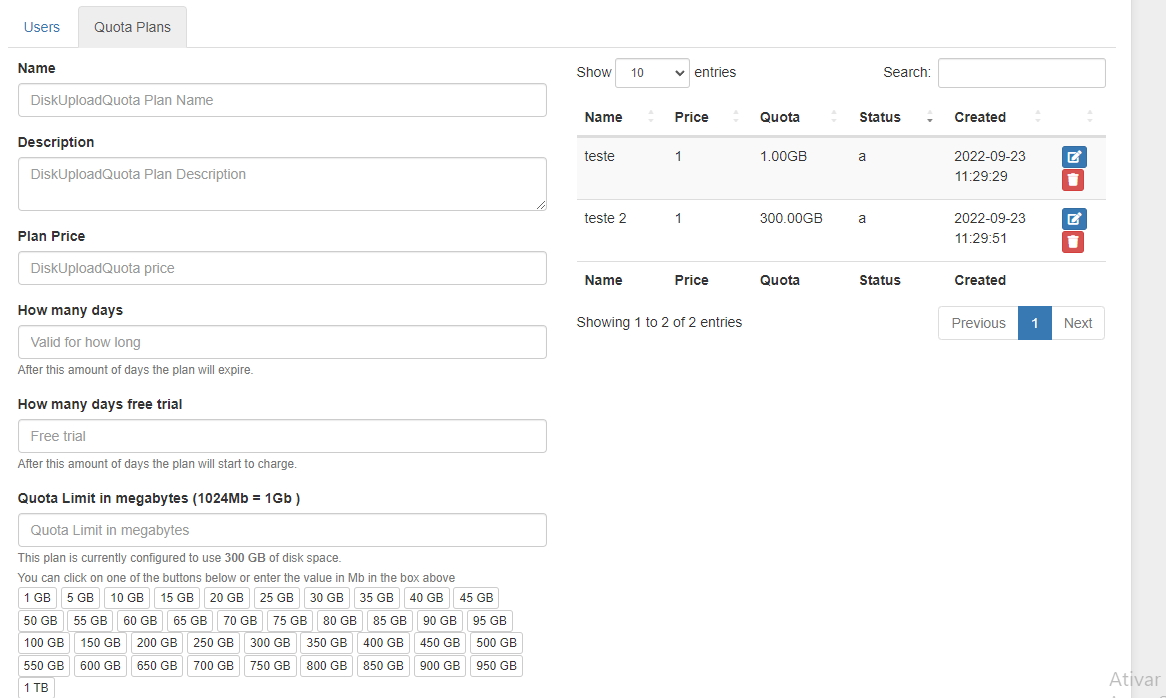Select page 1 in pagination
This screenshot has height=698, width=1166.
1035,322
